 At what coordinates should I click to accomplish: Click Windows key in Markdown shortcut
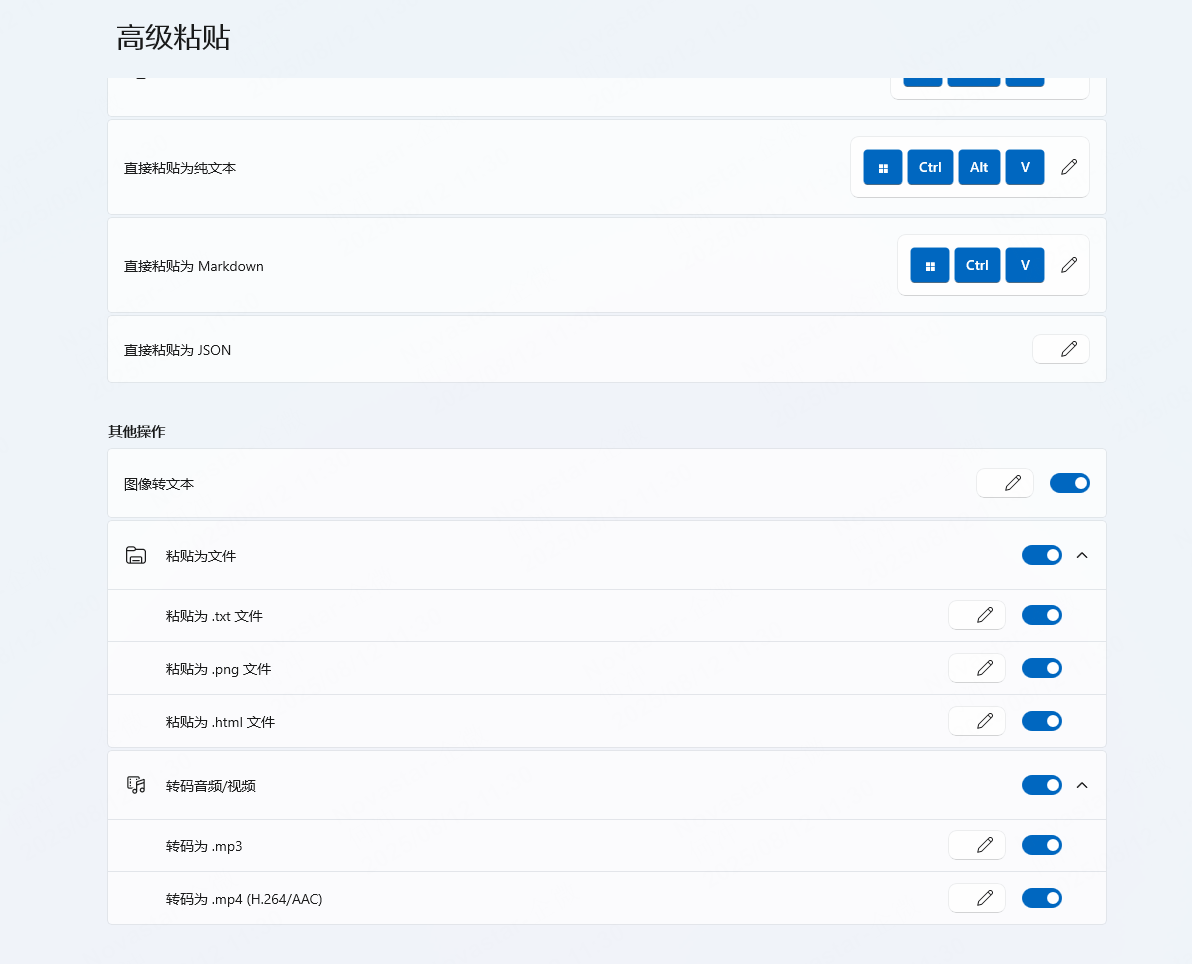(x=930, y=265)
